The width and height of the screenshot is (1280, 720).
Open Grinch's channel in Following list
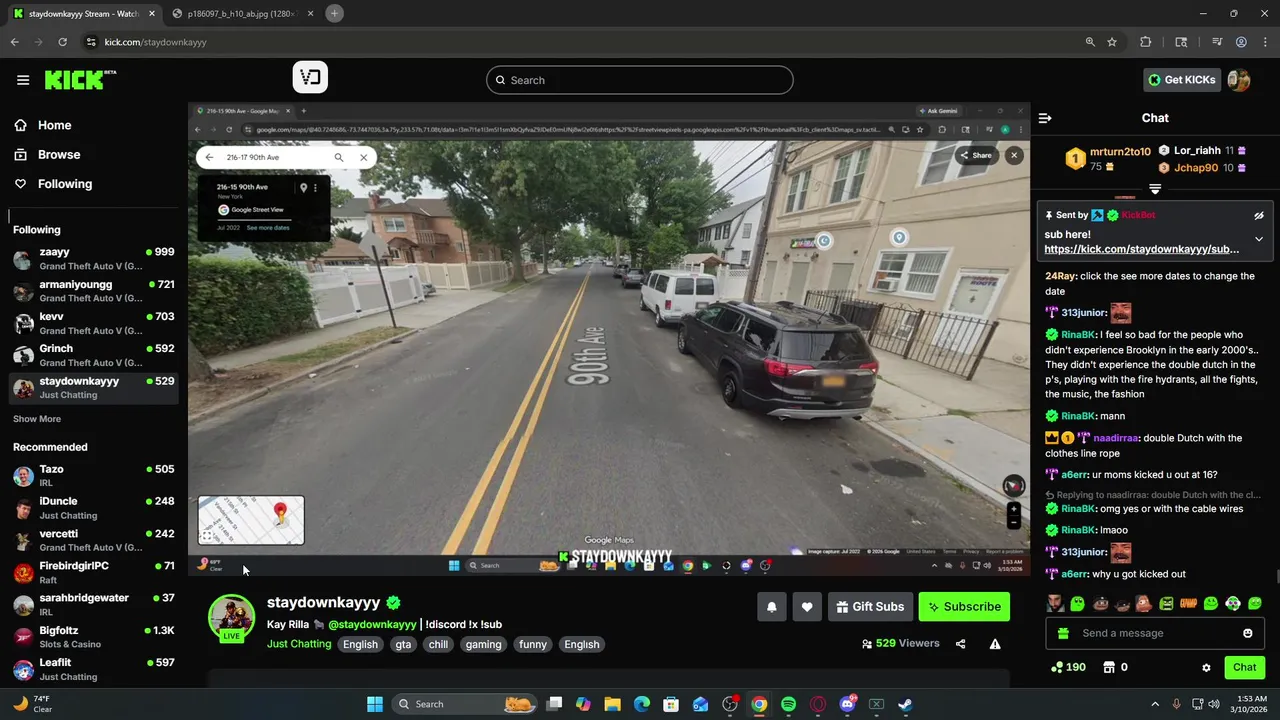pos(93,355)
